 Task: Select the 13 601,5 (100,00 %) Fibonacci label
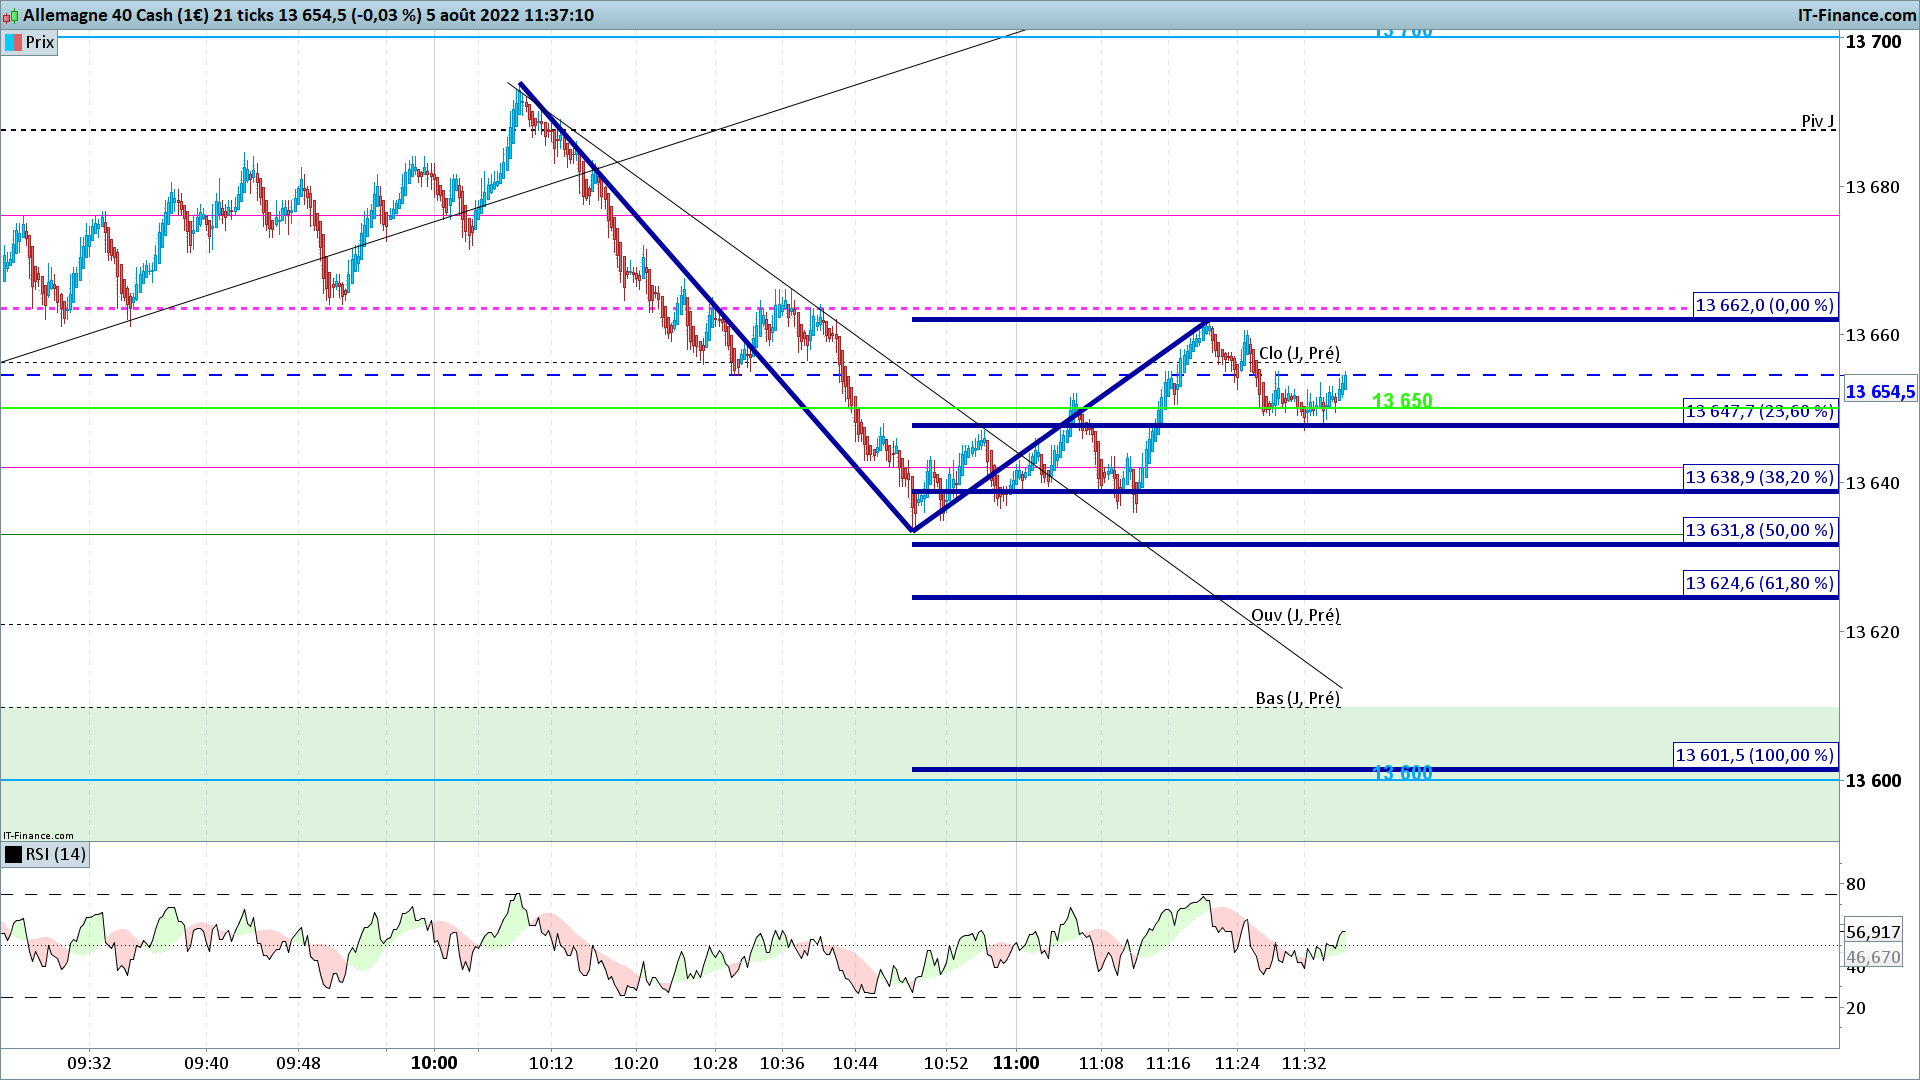click(1755, 756)
